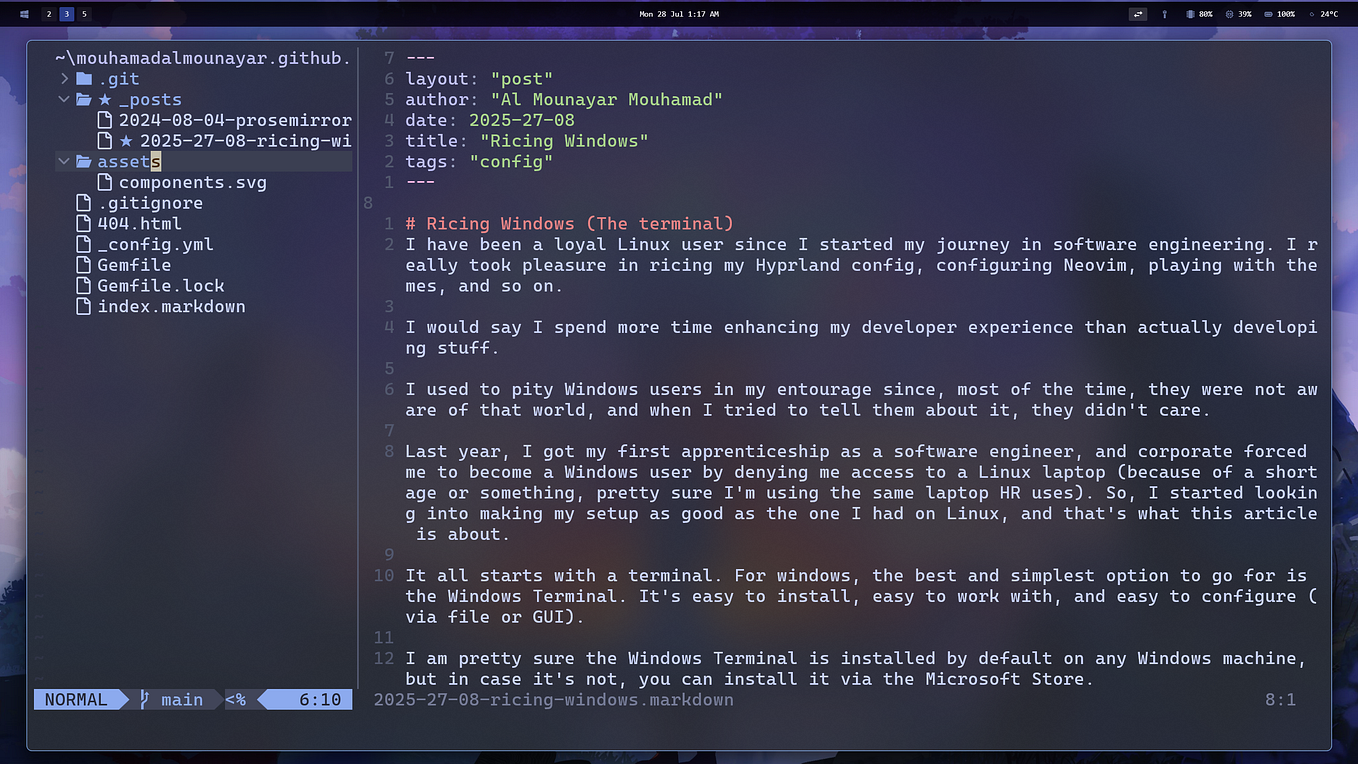Click the volume icon showing 80%
Screen dimensions: 1358x764
1191,13
